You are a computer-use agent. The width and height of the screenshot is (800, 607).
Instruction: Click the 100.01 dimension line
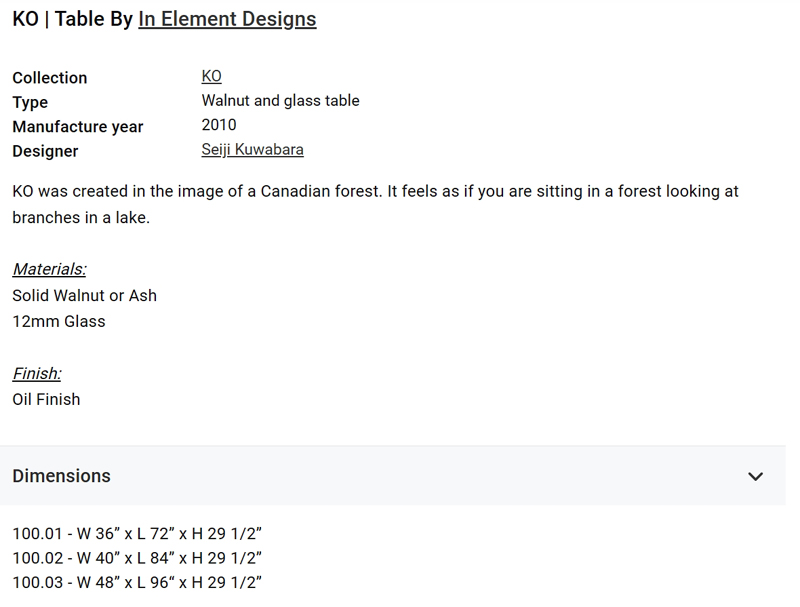click(137, 534)
